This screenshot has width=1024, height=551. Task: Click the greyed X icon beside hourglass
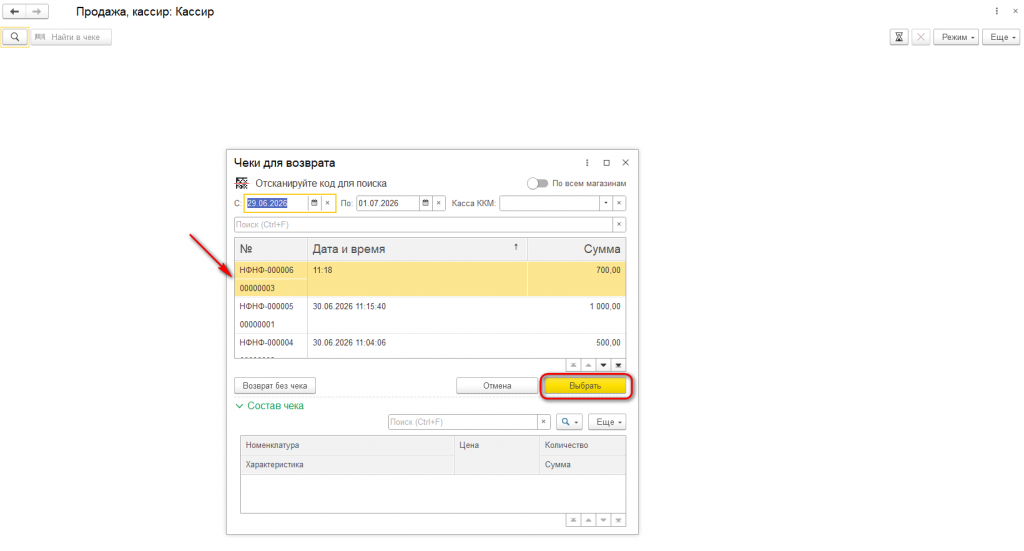point(921,37)
